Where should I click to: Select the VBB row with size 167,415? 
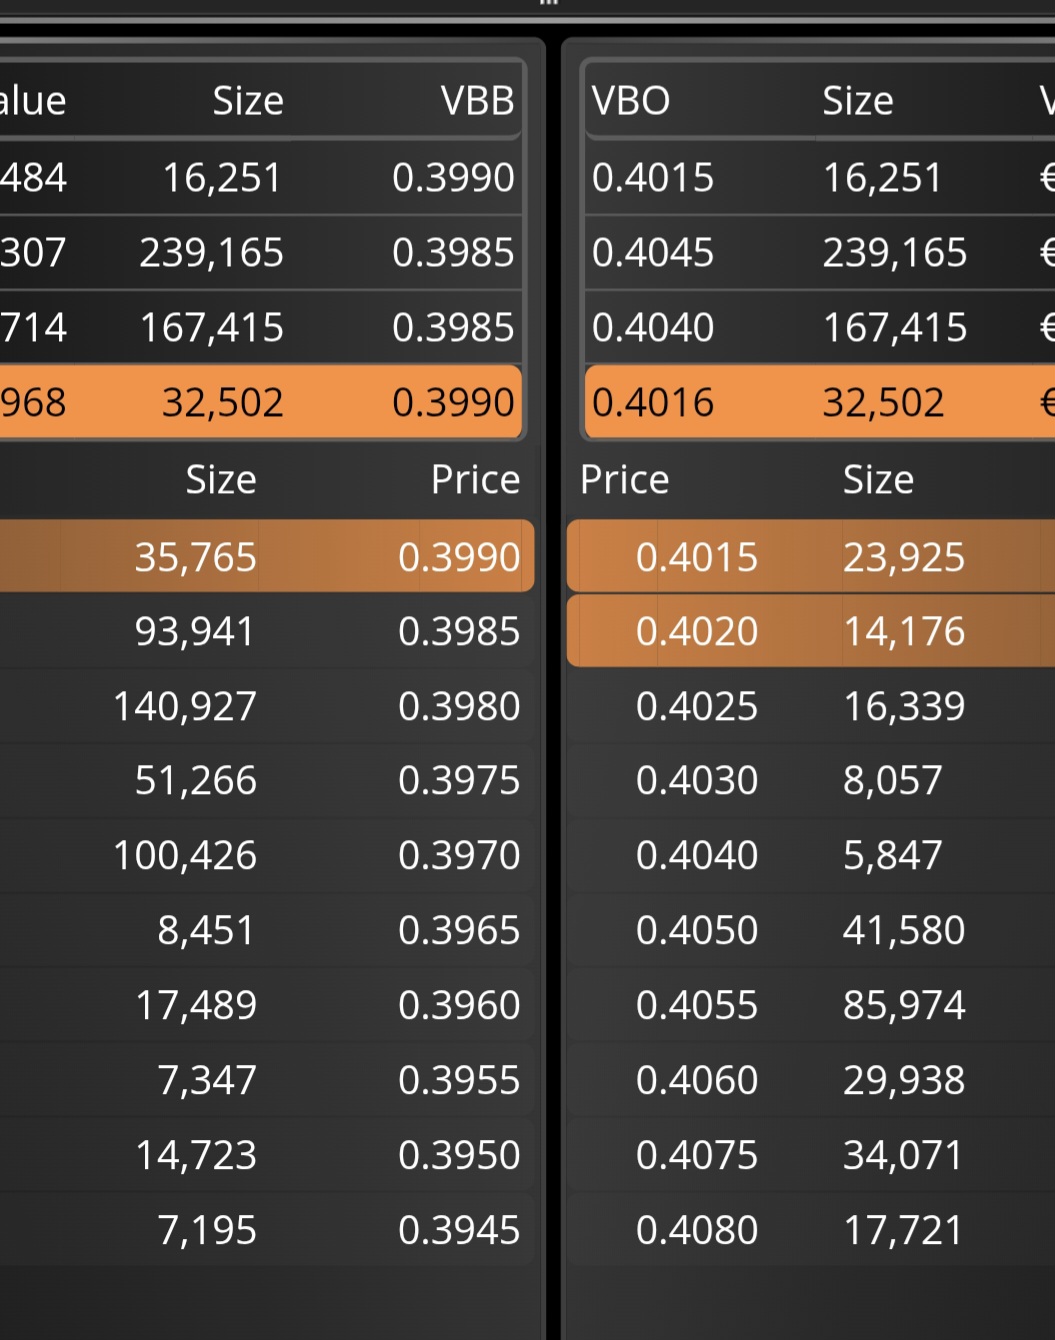coord(260,327)
